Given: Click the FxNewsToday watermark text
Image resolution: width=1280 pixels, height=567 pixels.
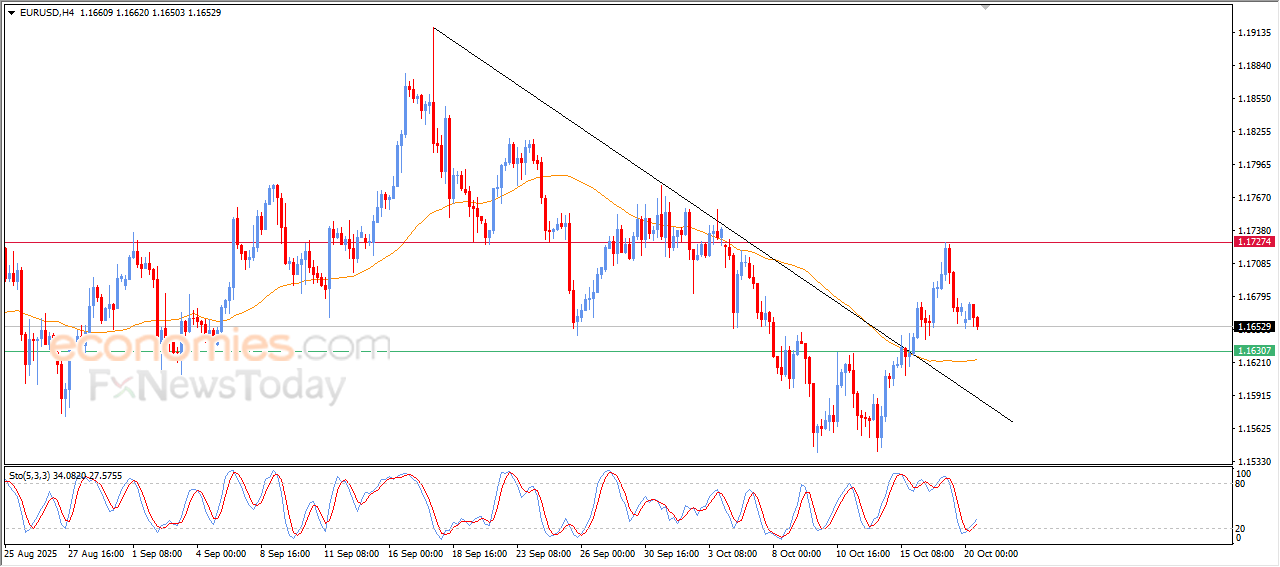Looking at the screenshot, I should point(218,387).
